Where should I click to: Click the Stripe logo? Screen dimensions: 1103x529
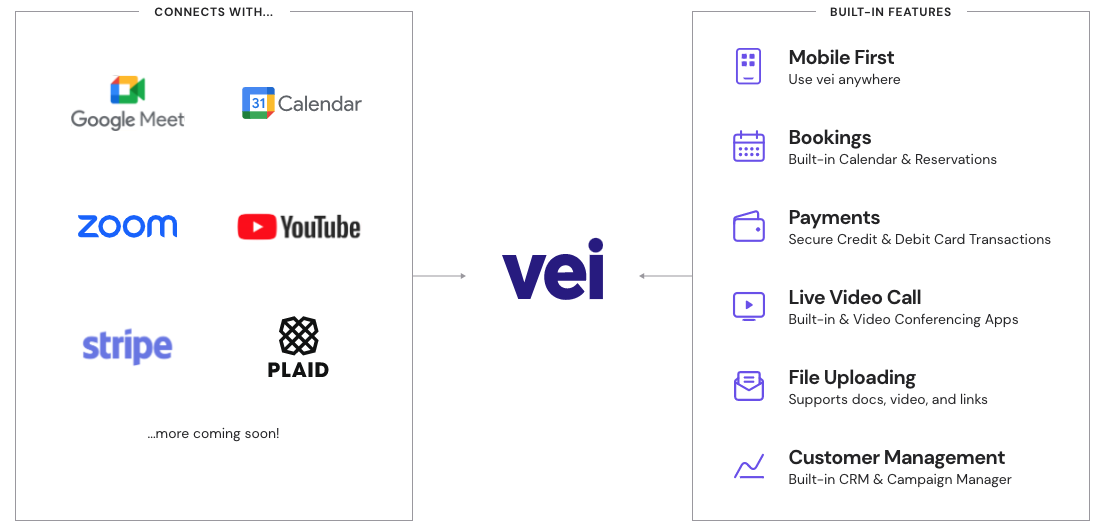[127, 347]
